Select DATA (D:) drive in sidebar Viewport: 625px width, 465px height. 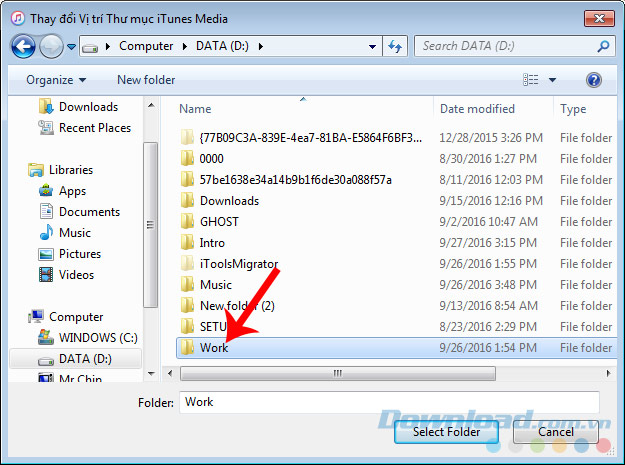click(x=75, y=359)
